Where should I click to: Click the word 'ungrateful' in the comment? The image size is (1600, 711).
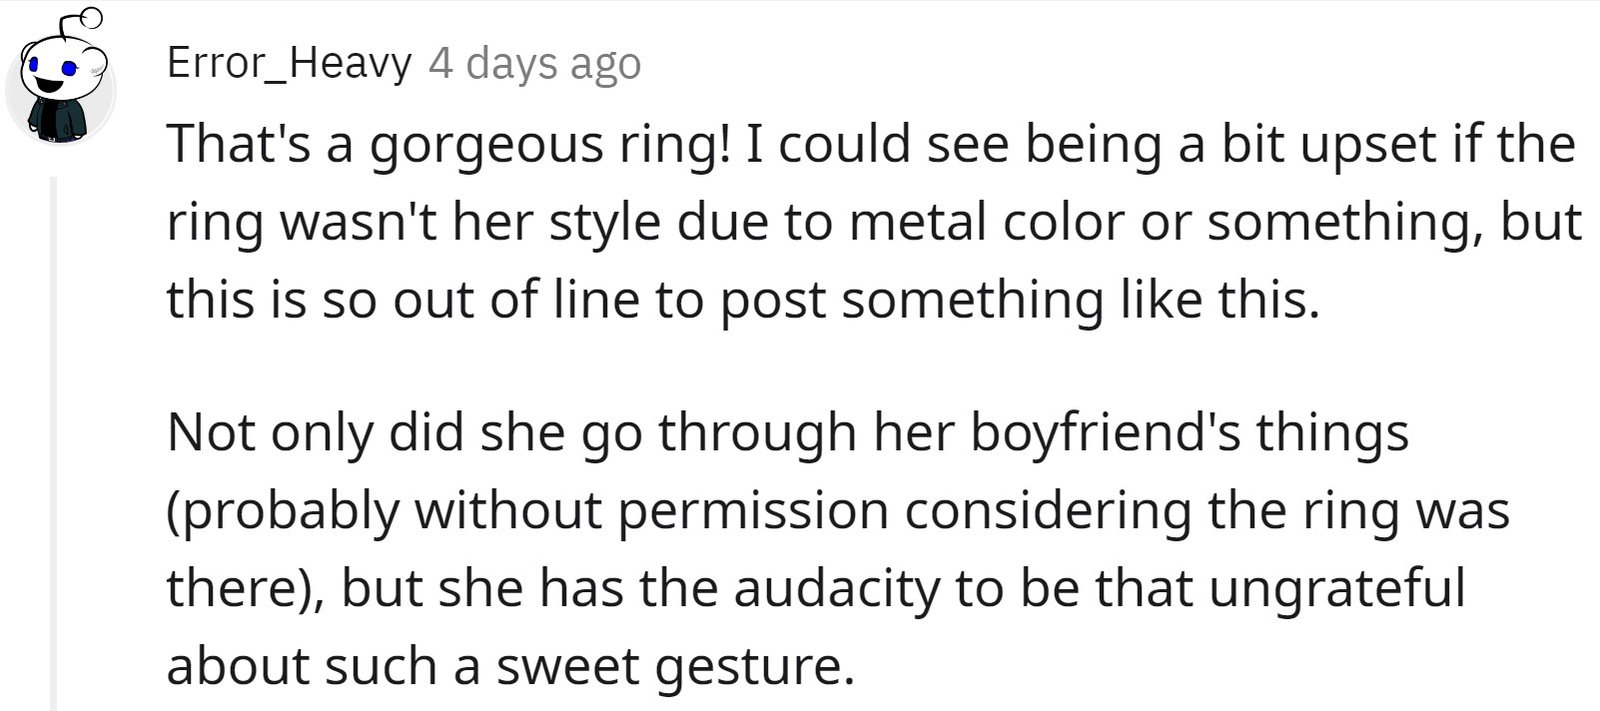click(x=1337, y=591)
